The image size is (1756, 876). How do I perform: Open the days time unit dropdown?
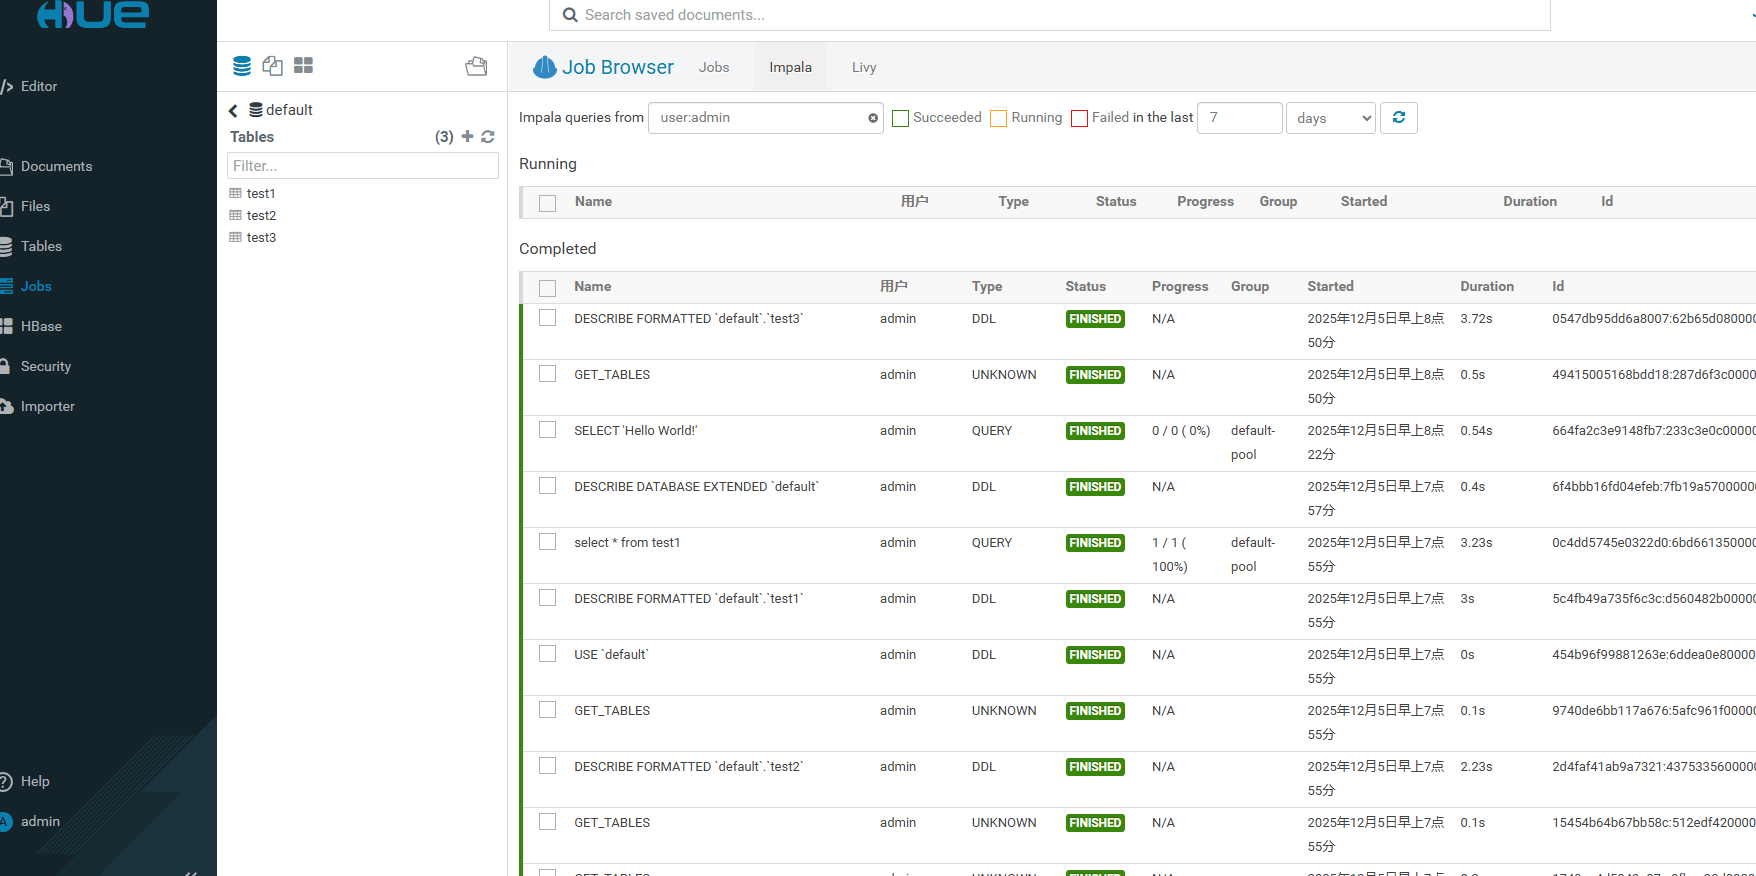[1330, 118]
